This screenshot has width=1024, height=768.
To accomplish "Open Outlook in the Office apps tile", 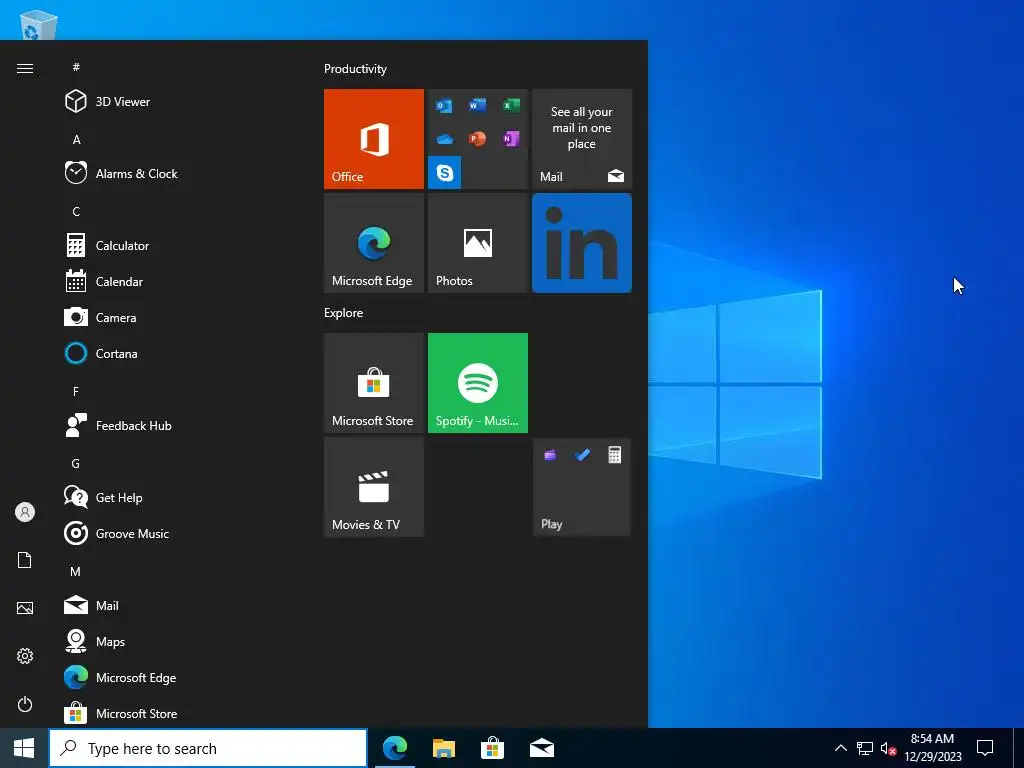I will pos(445,106).
